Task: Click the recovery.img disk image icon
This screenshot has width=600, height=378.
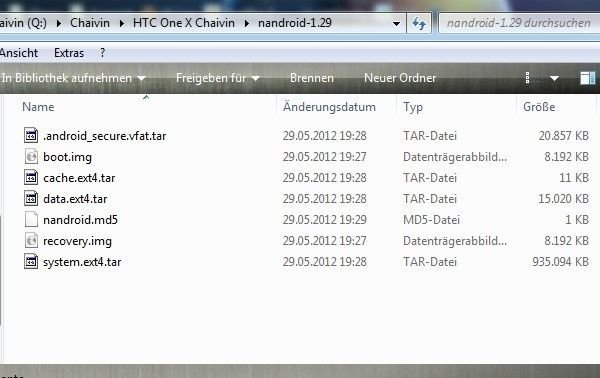Action: pyautogui.click(x=31, y=241)
